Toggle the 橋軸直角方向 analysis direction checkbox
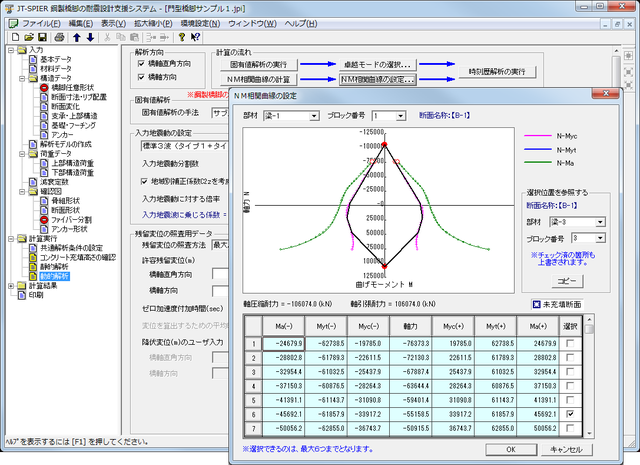Viewport: 640px width, 465px height. point(141,63)
